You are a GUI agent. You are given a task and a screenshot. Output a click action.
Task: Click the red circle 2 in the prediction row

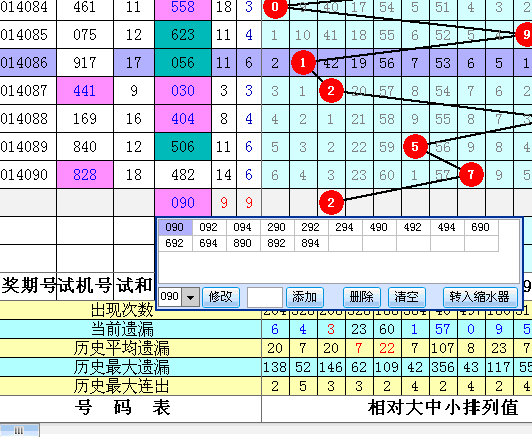coord(331,203)
